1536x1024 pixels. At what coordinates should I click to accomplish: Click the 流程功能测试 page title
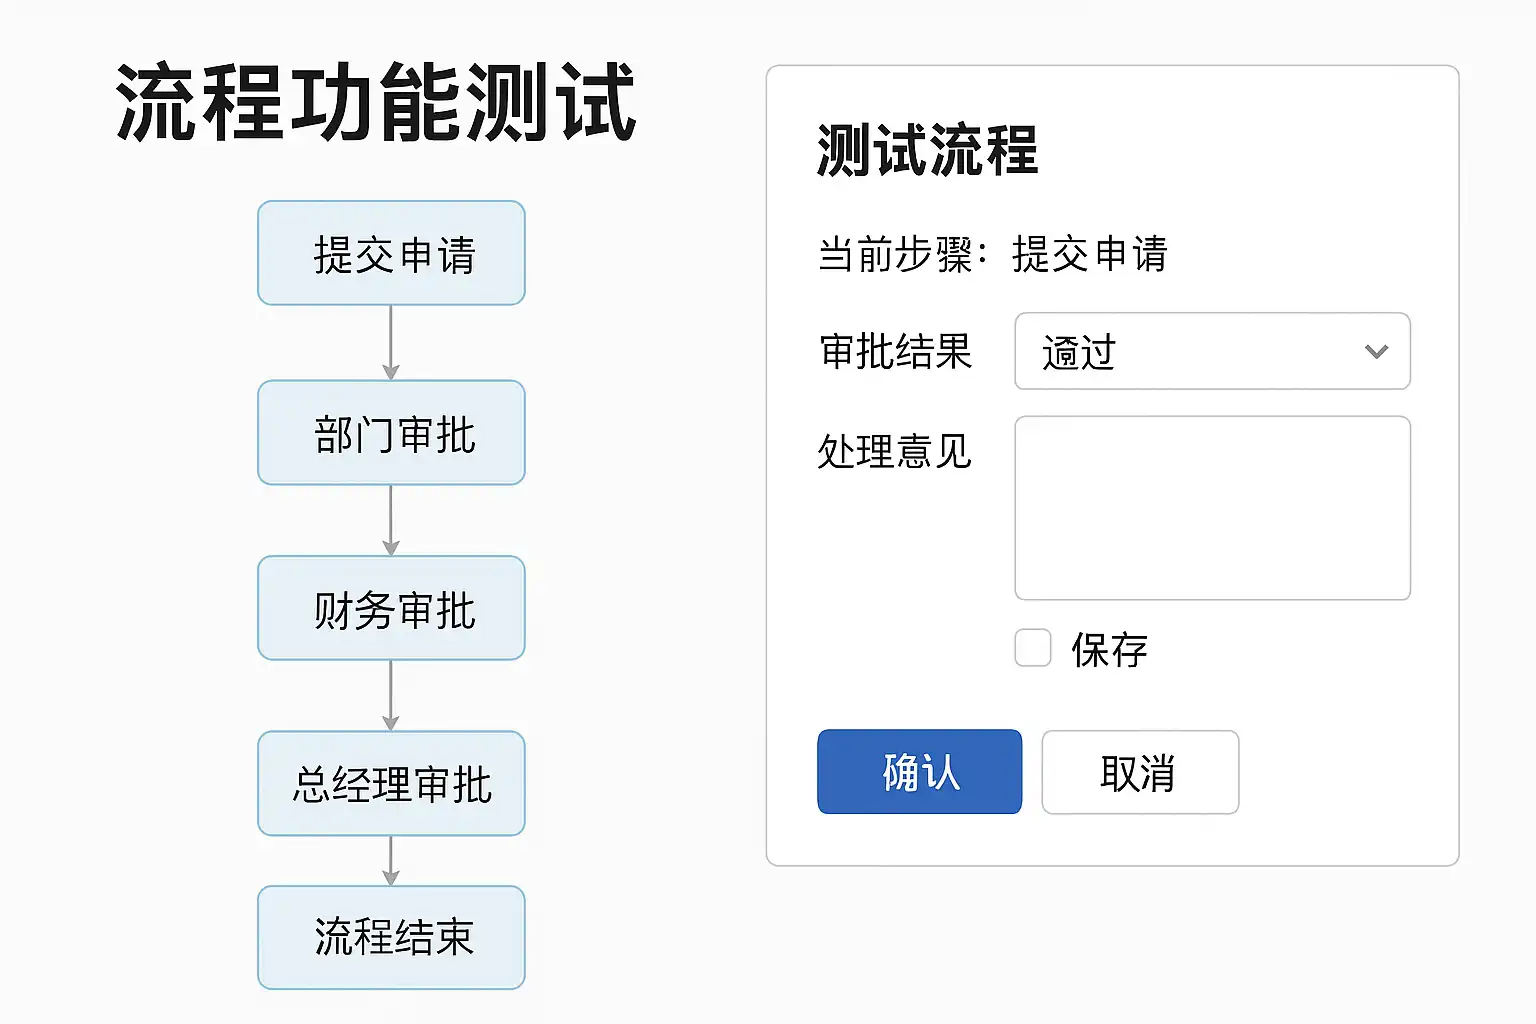click(376, 102)
